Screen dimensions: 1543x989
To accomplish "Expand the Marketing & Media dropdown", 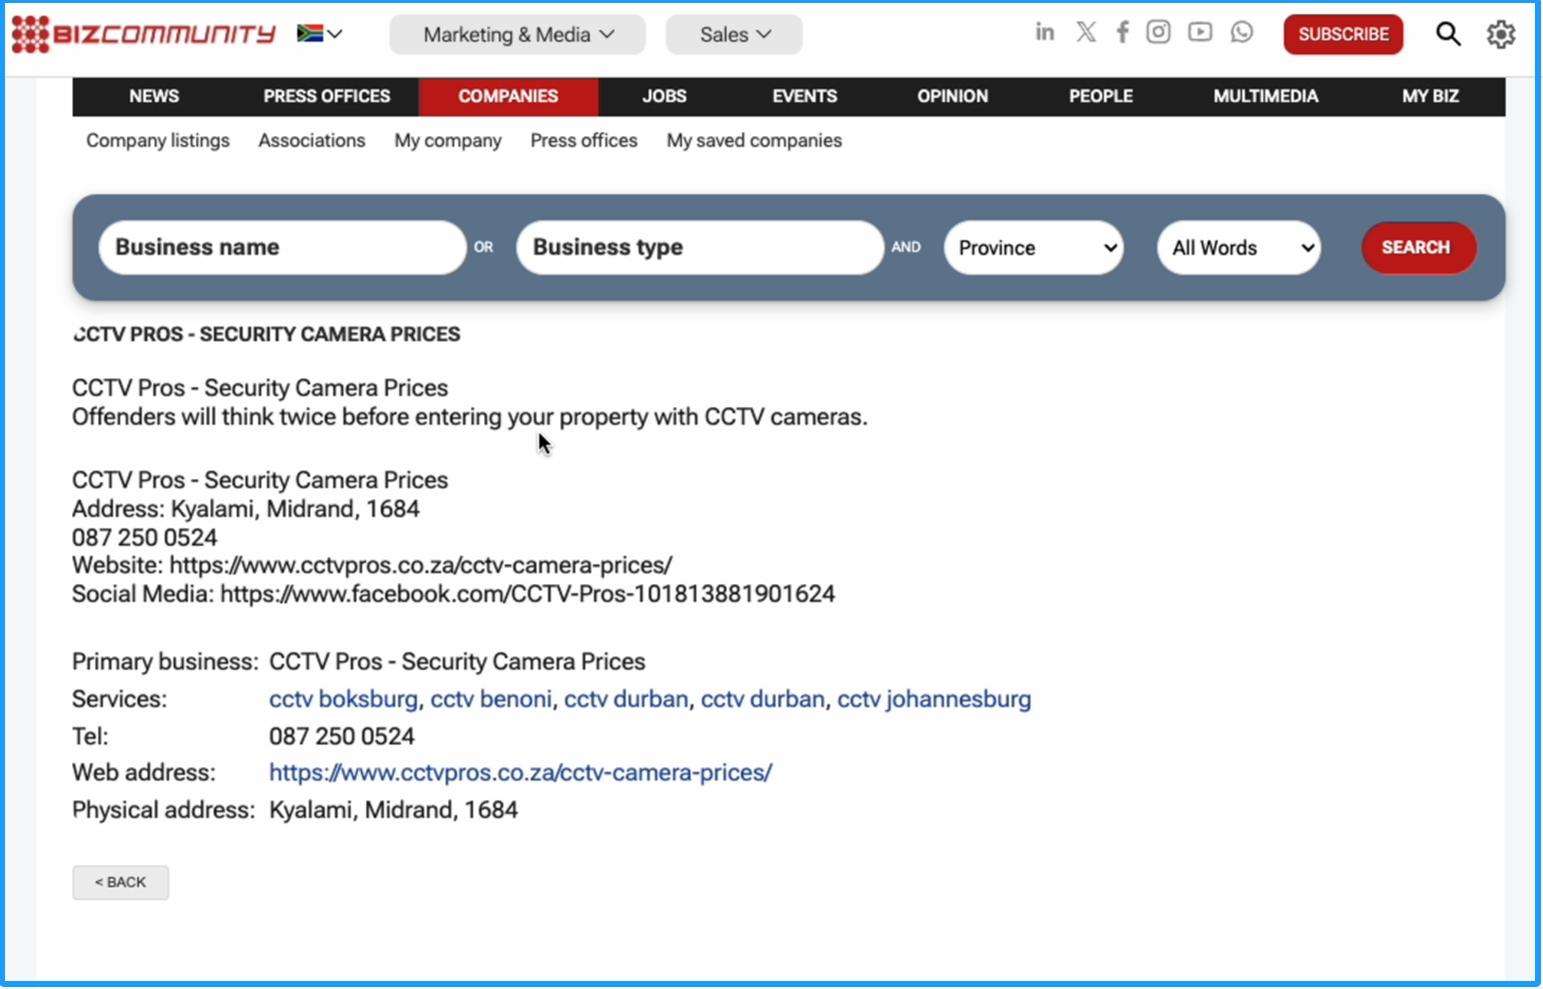I will (x=518, y=35).
